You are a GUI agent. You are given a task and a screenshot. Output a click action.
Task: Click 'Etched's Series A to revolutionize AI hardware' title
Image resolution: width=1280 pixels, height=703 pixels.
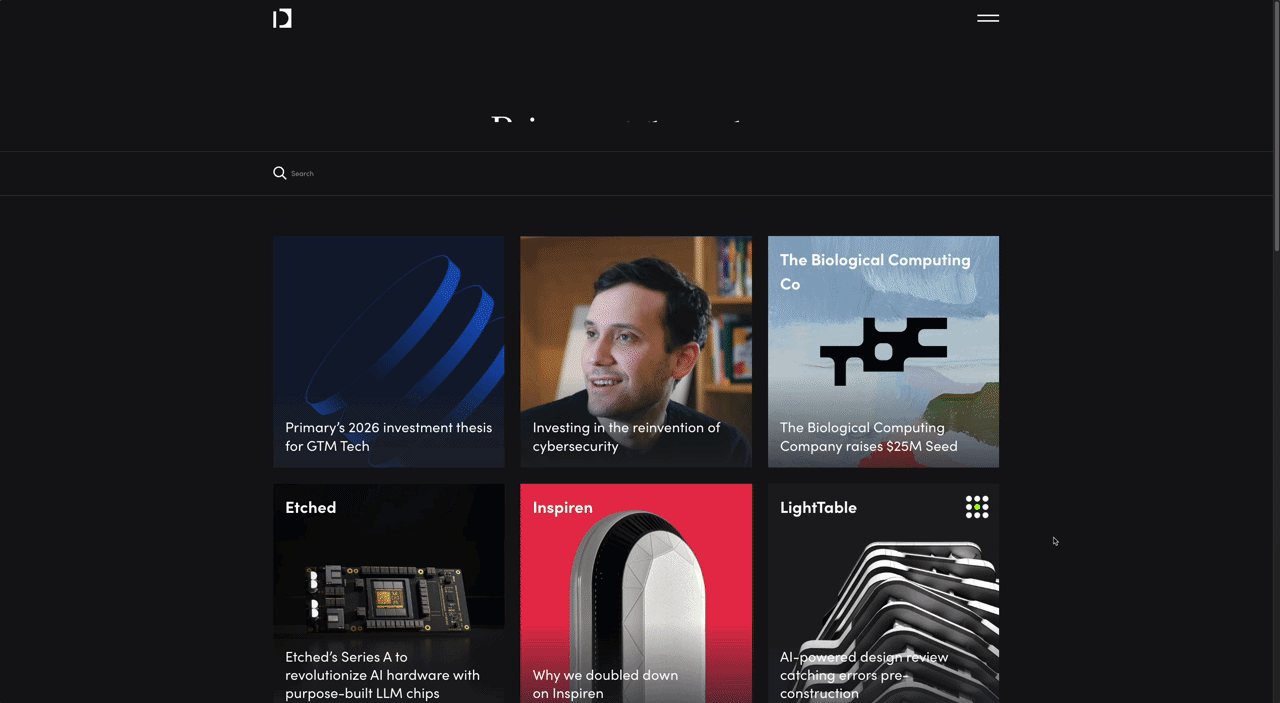[x=382, y=675]
